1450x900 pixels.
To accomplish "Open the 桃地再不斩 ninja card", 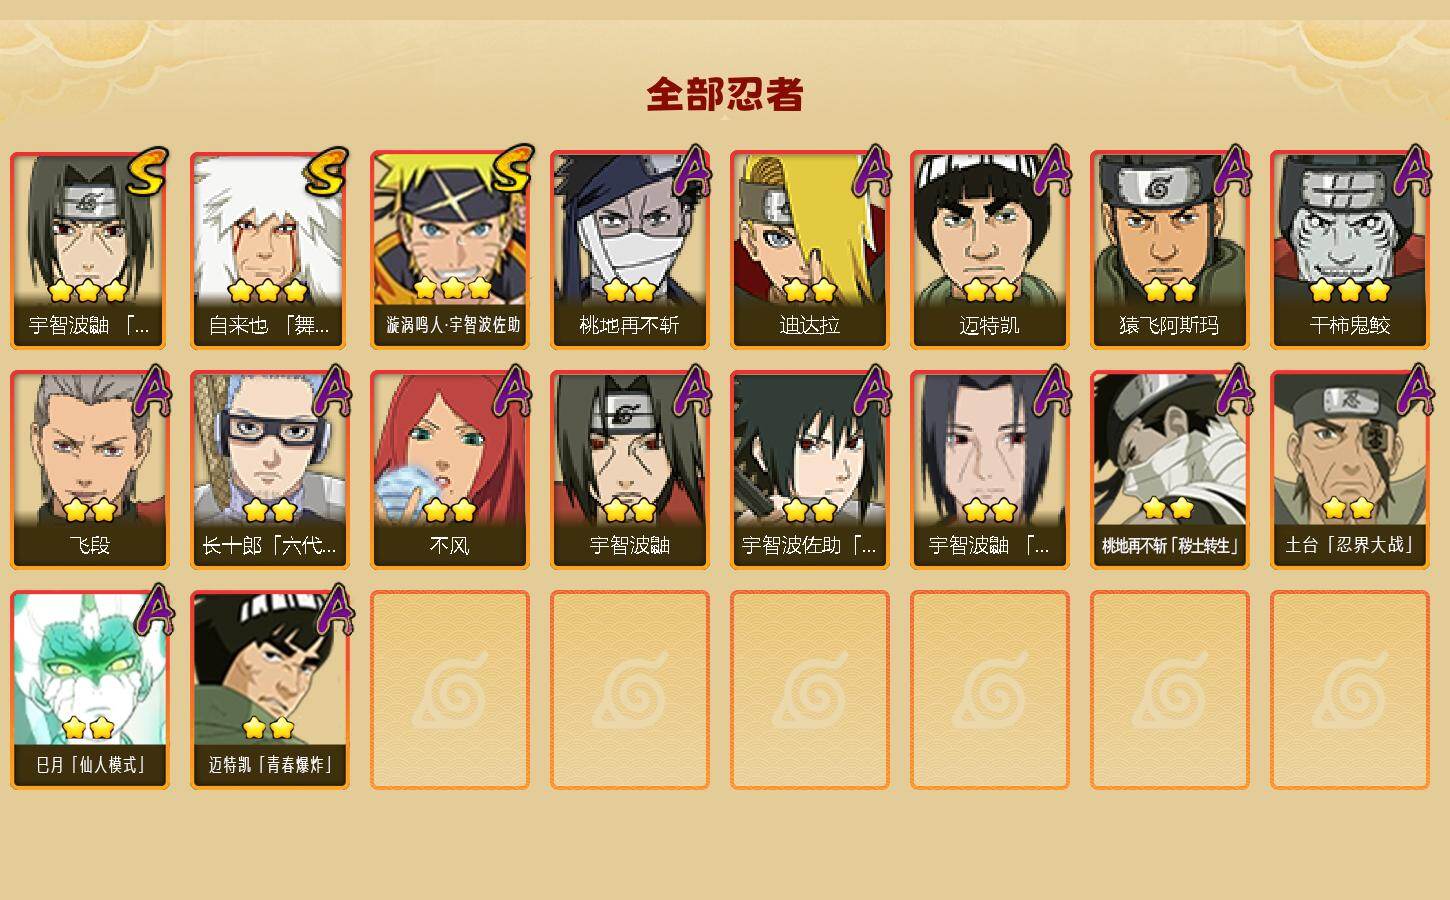I will (x=630, y=250).
